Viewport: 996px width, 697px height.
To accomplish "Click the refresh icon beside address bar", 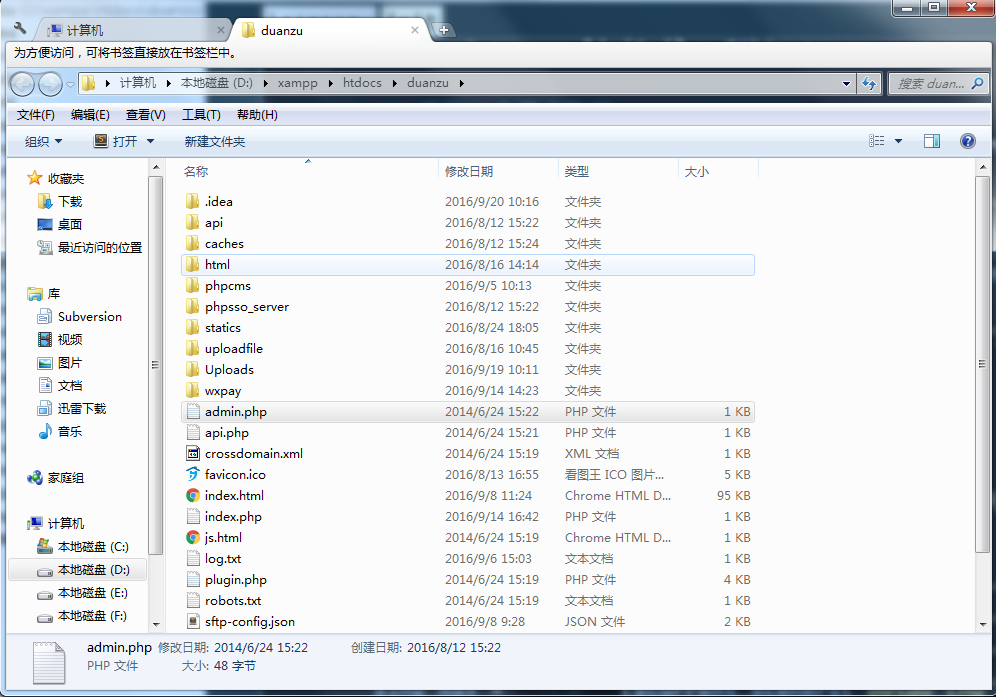I will click(869, 83).
